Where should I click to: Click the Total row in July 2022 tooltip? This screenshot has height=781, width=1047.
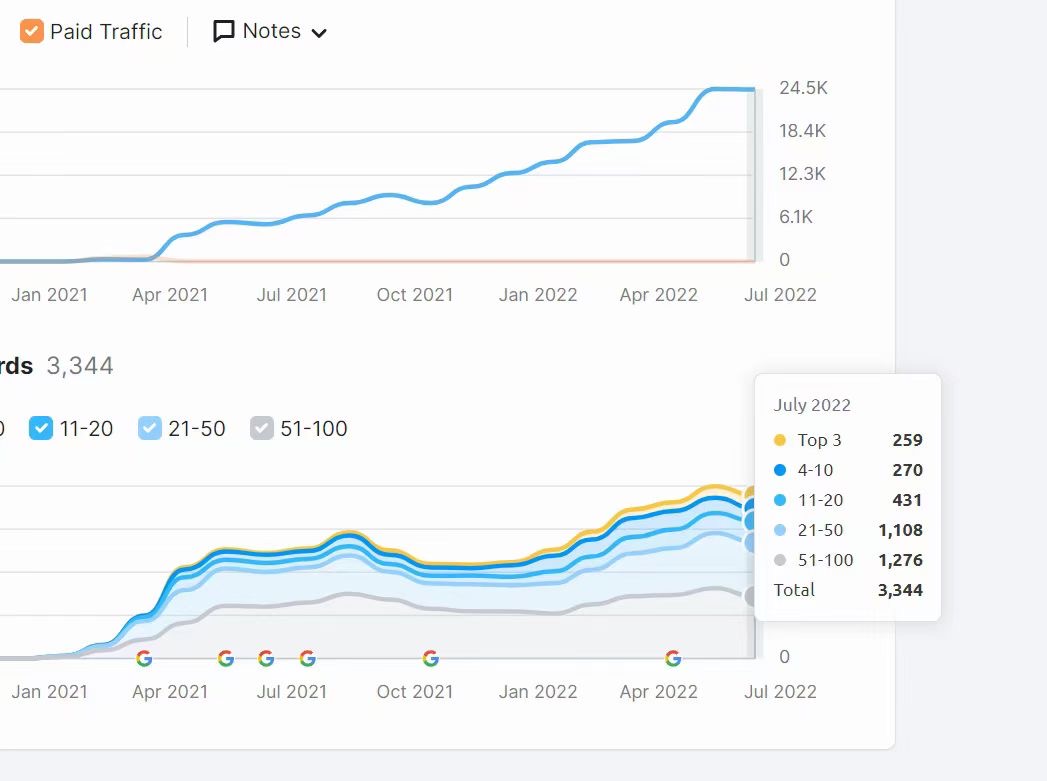pyautogui.click(x=848, y=590)
